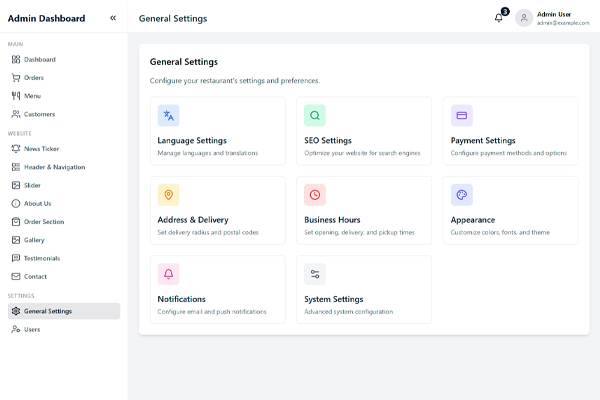Open the SEO Settings card title
This screenshot has height=400, width=600.
pyautogui.click(x=328, y=140)
